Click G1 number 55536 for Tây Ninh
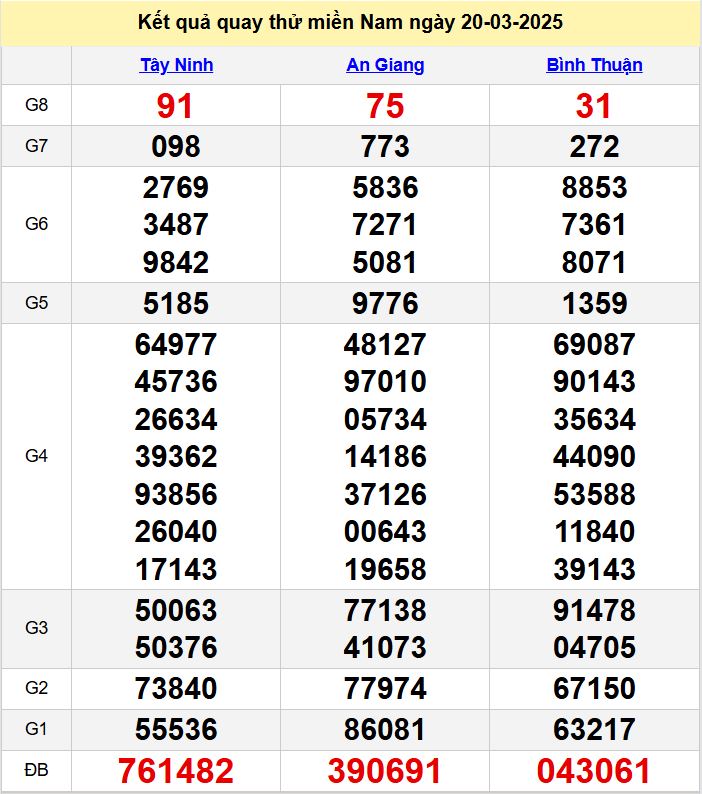 176,729
